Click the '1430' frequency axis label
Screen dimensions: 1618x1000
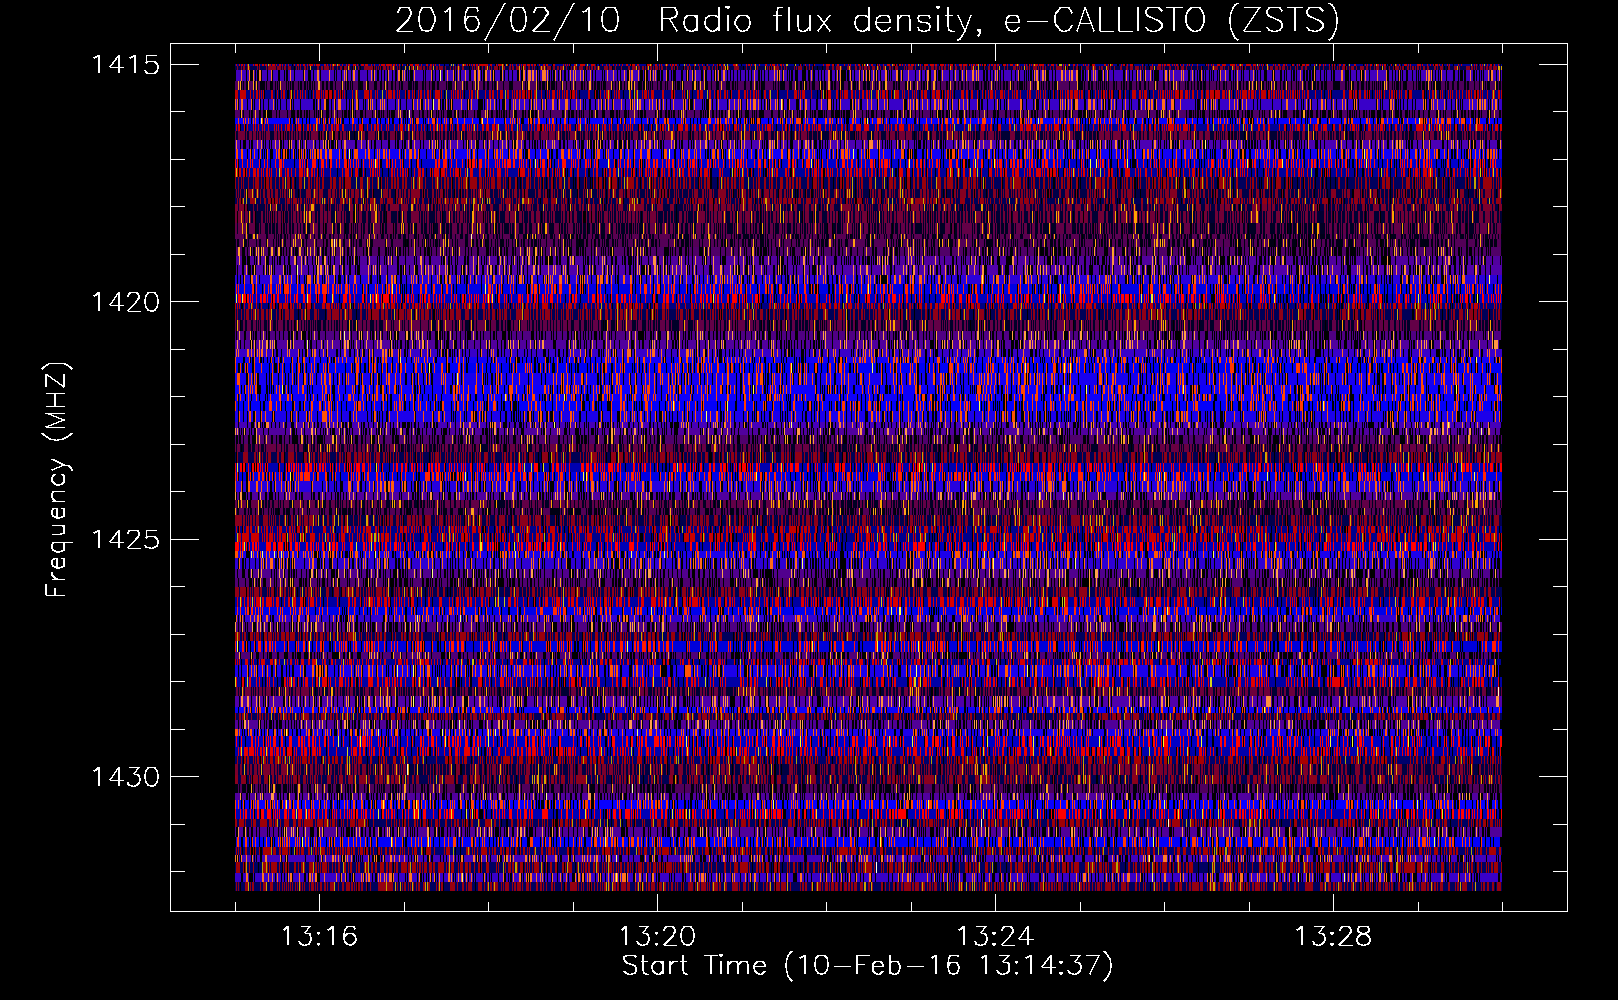pos(126,777)
